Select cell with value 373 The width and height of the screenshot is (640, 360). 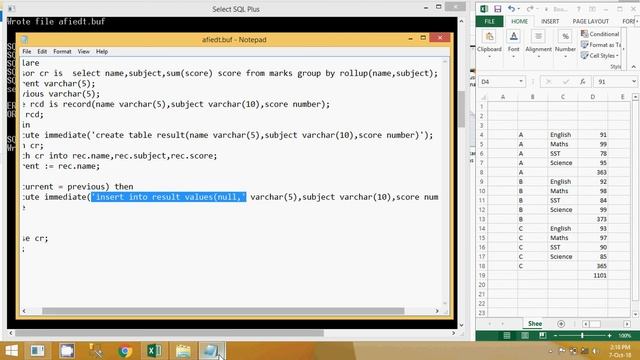pyautogui.click(x=593, y=219)
